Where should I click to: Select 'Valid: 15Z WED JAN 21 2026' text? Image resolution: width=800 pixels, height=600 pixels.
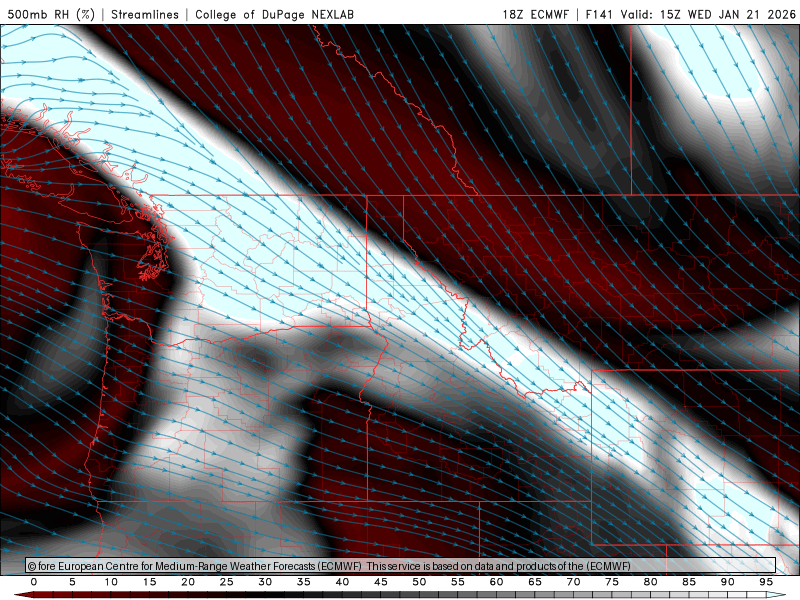(708, 14)
